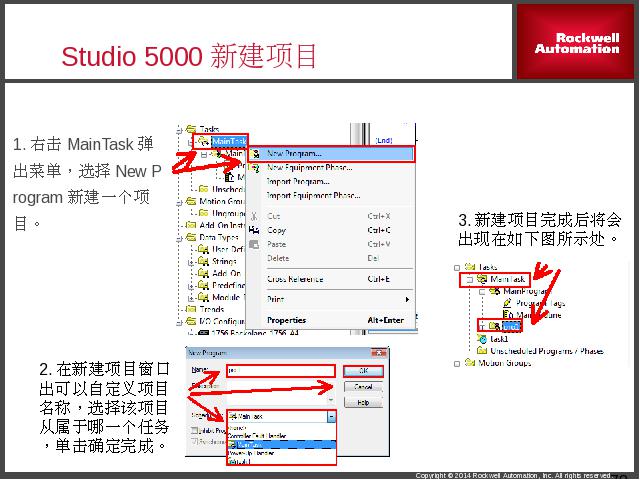Select Unscheduled Programs / Phases label
640x480 pixels.
pos(547,351)
